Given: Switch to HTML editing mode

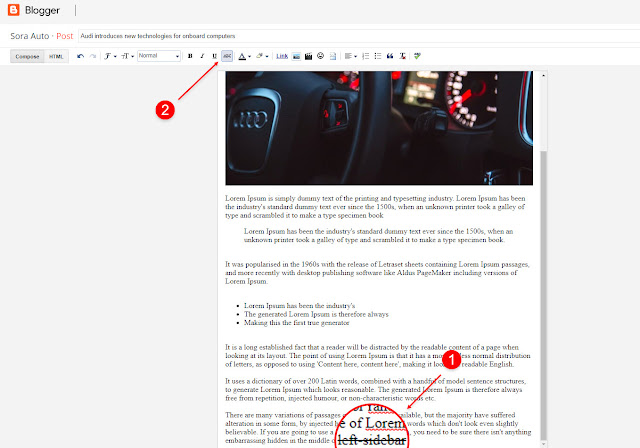Looking at the screenshot, I should tap(56, 56).
